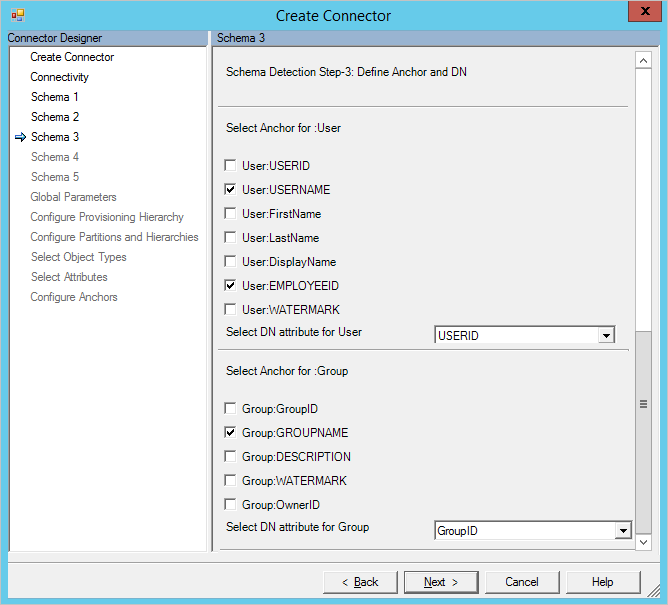668x605 pixels.
Task: Click the 'Select DN attribute for User' label
Action: (294, 332)
